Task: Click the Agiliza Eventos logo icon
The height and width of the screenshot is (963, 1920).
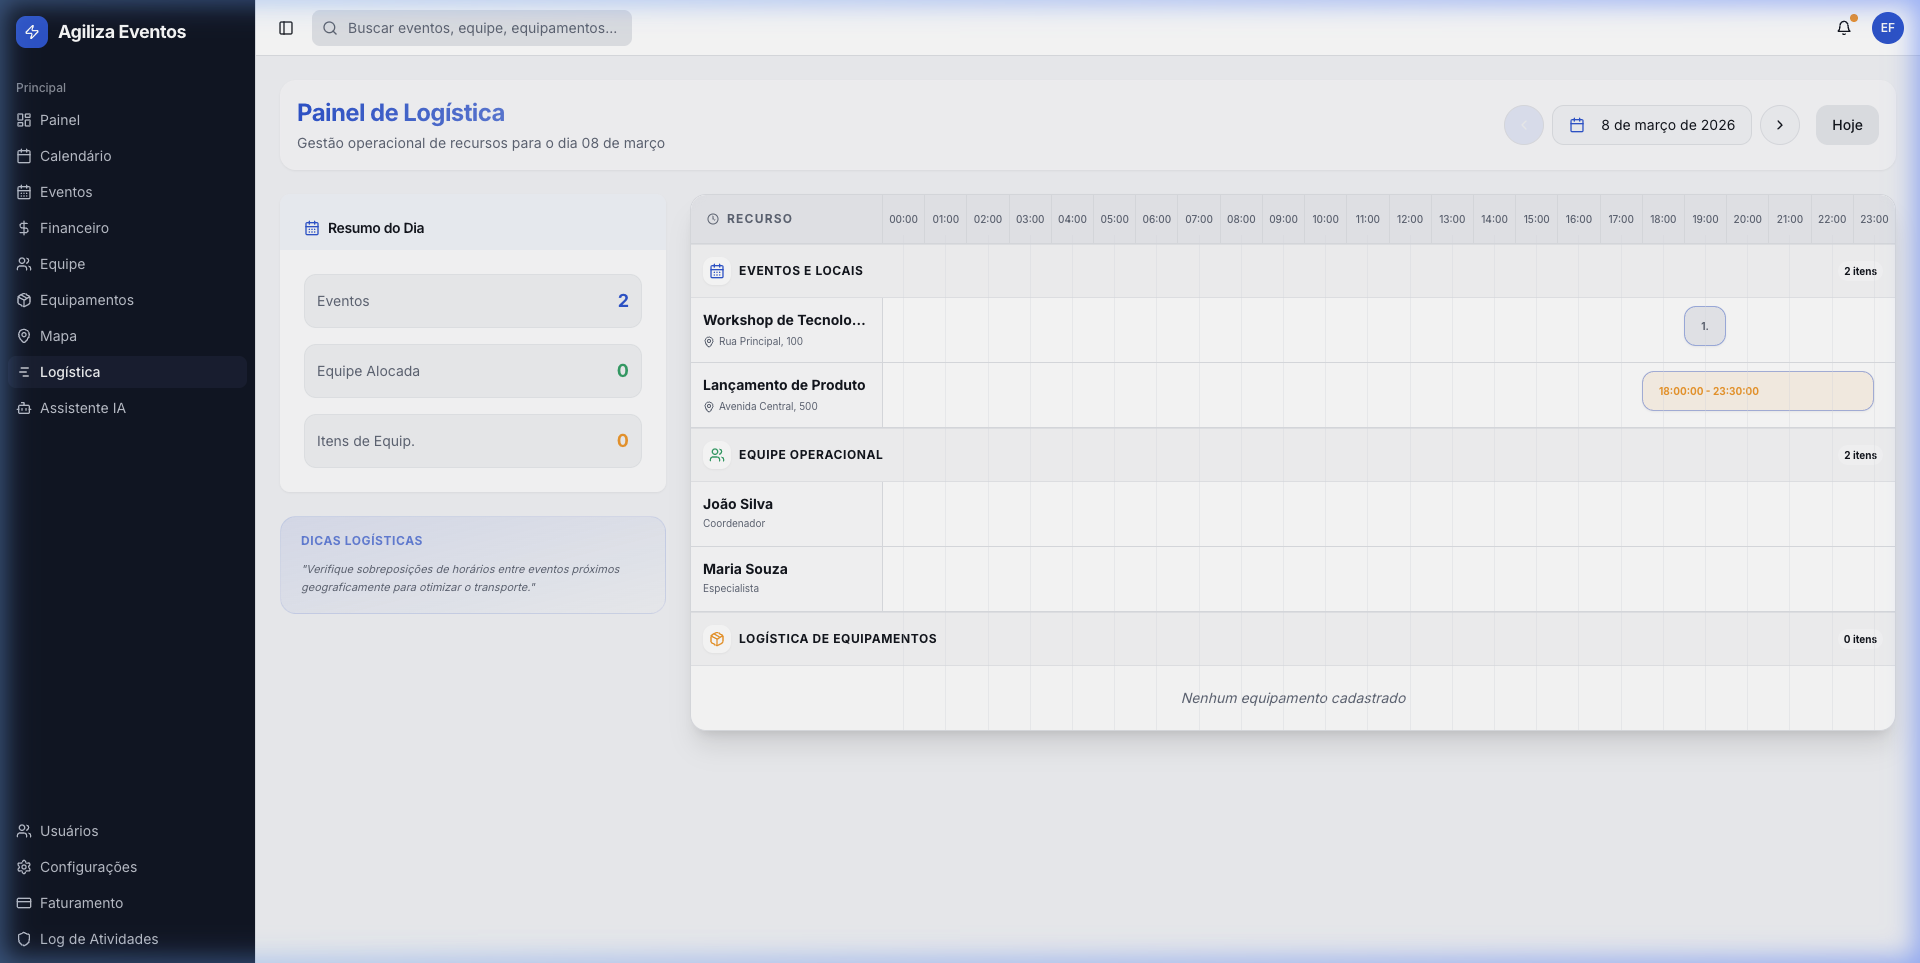Action: click(x=32, y=32)
